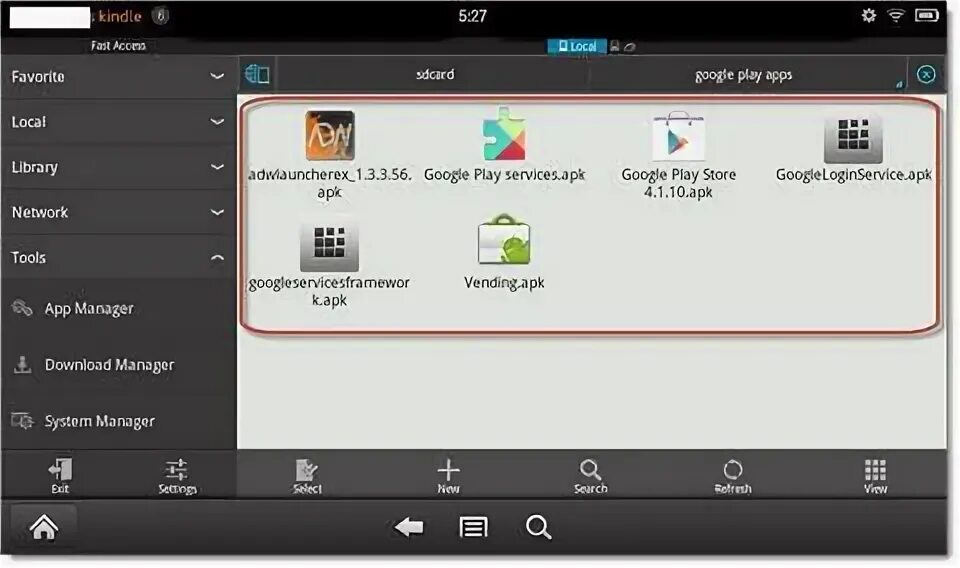960x568 pixels.
Task: Open googleservicesframework.apk icon
Action: click(329, 245)
